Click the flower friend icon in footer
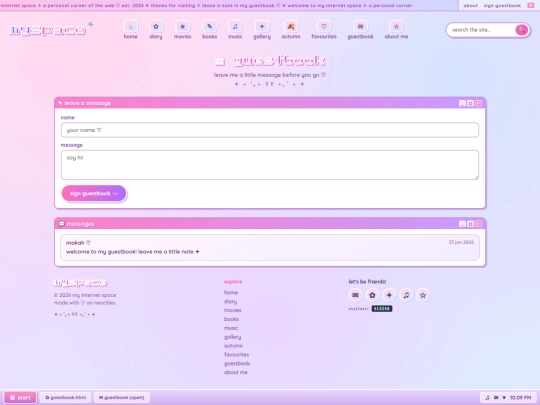Image resolution: width=540 pixels, height=405 pixels. click(x=372, y=295)
